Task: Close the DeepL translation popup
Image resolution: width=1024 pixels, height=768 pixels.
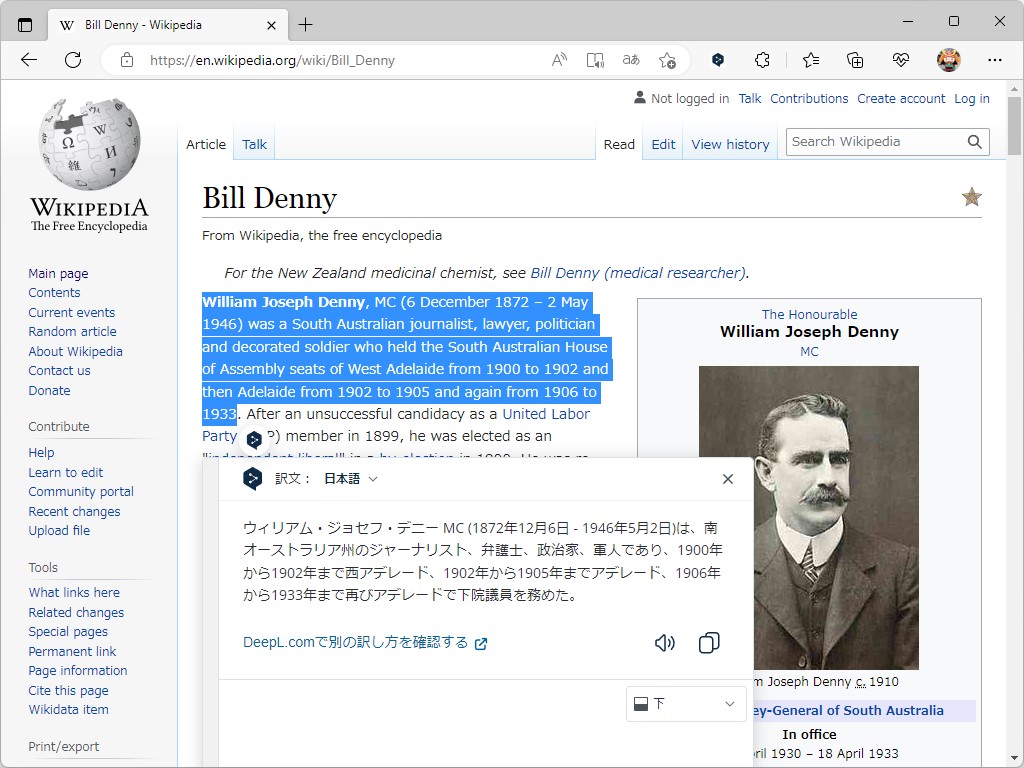Action: [x=727, y=479]
